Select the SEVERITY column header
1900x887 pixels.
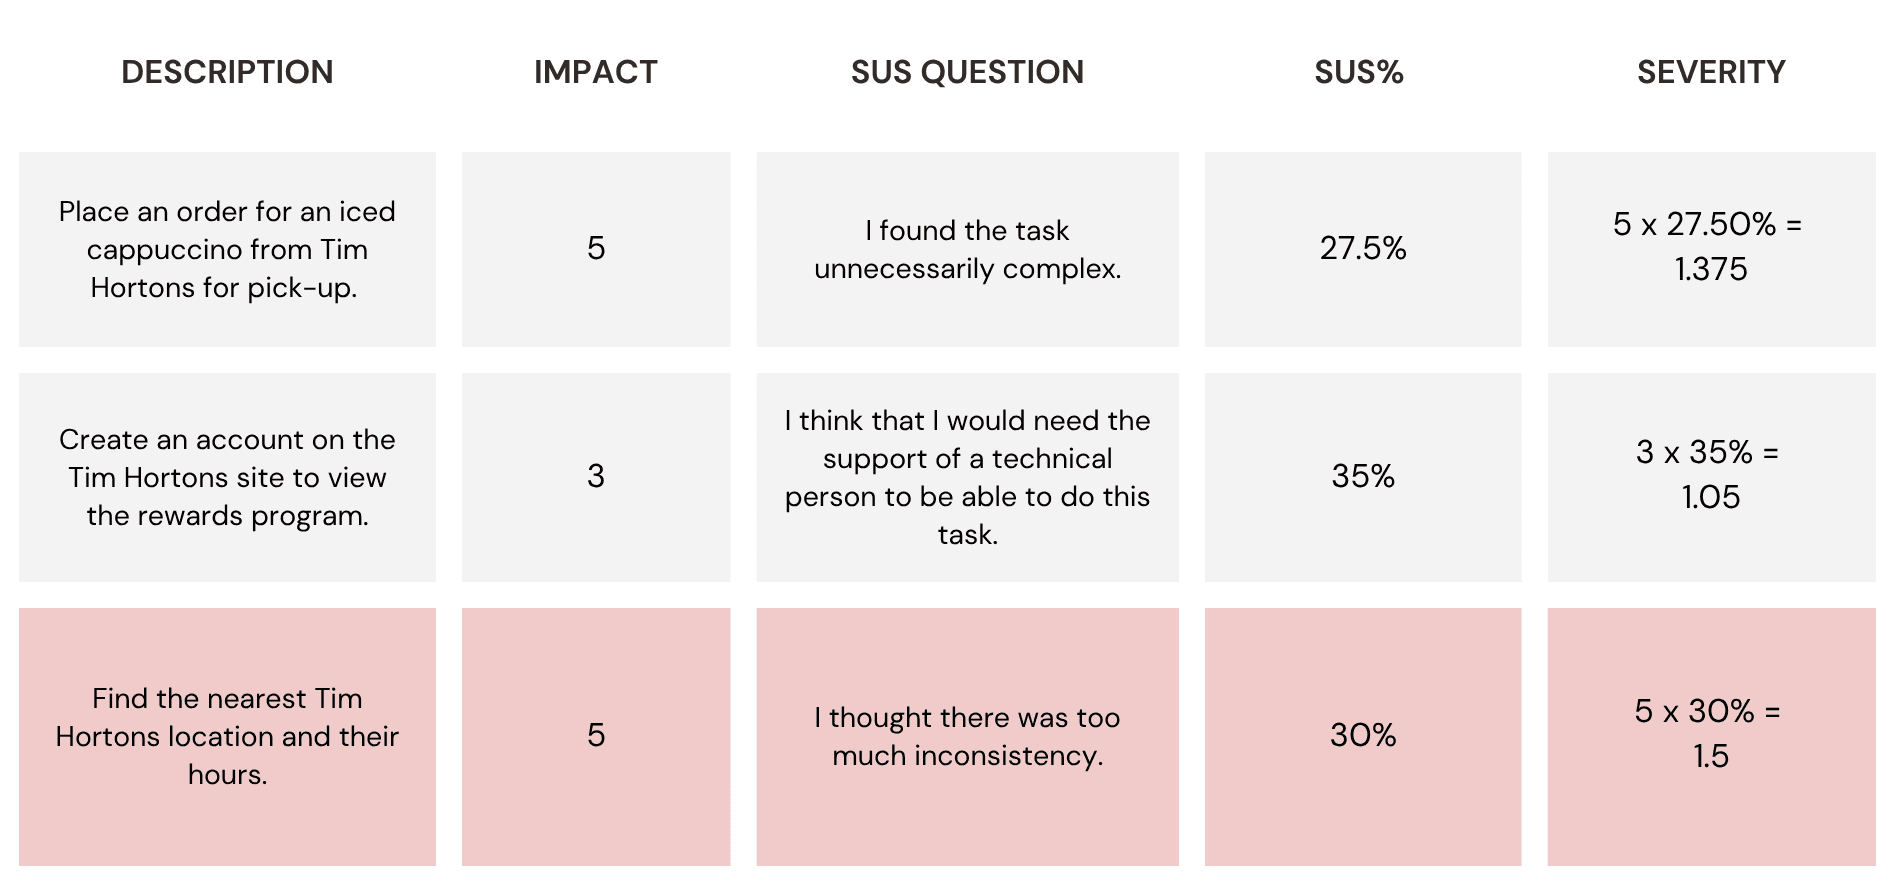(1711, 72)
